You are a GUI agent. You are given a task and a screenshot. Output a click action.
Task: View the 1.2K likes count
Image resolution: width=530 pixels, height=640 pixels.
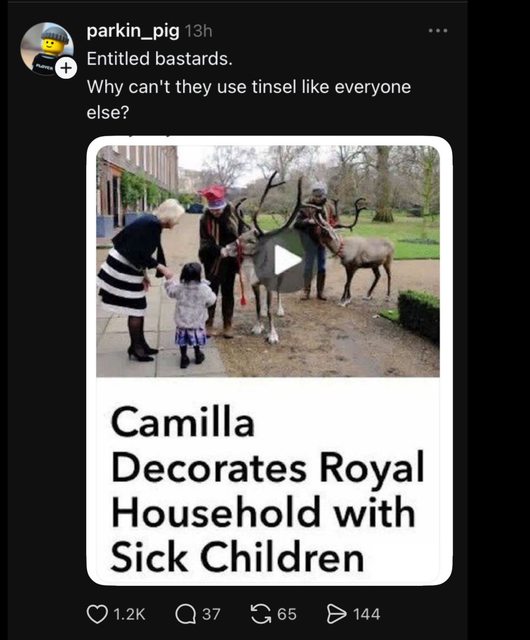[129, 614]
